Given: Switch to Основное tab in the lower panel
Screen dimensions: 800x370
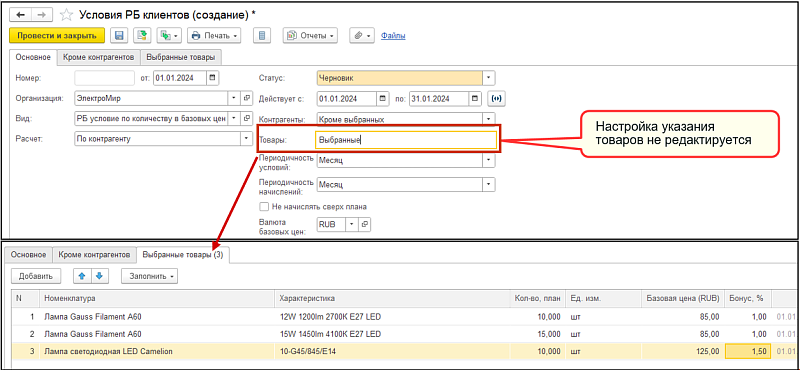Looking at the screenshot, I should [30, 254].
